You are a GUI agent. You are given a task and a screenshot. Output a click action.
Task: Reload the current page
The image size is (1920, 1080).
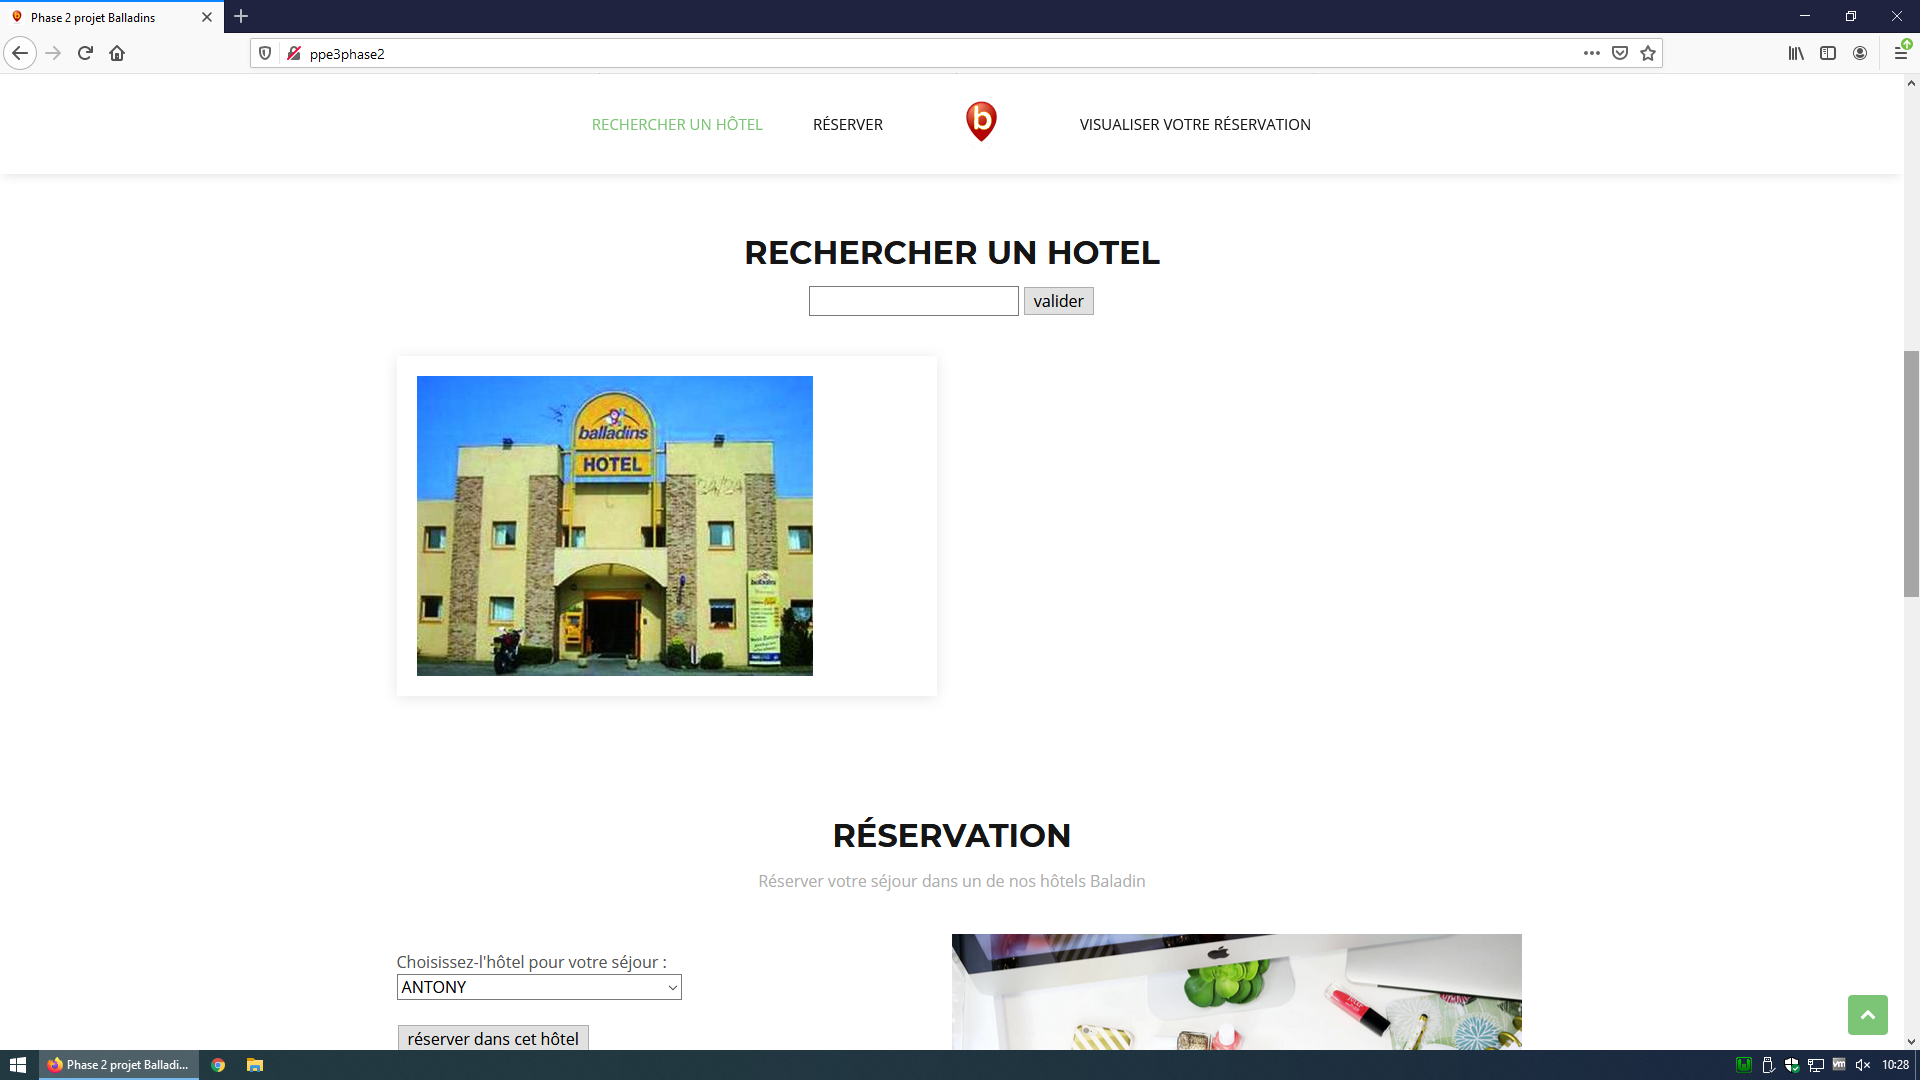pyautogui.click(x=85, y=53)
